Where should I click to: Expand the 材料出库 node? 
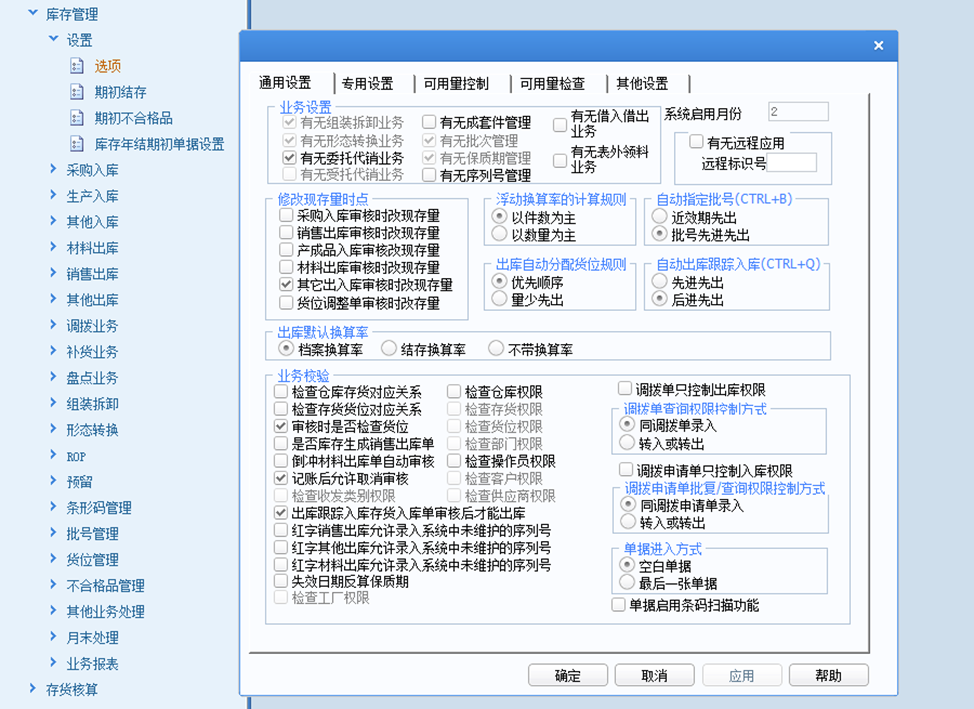pyautogui.click(x=53, y=247)
